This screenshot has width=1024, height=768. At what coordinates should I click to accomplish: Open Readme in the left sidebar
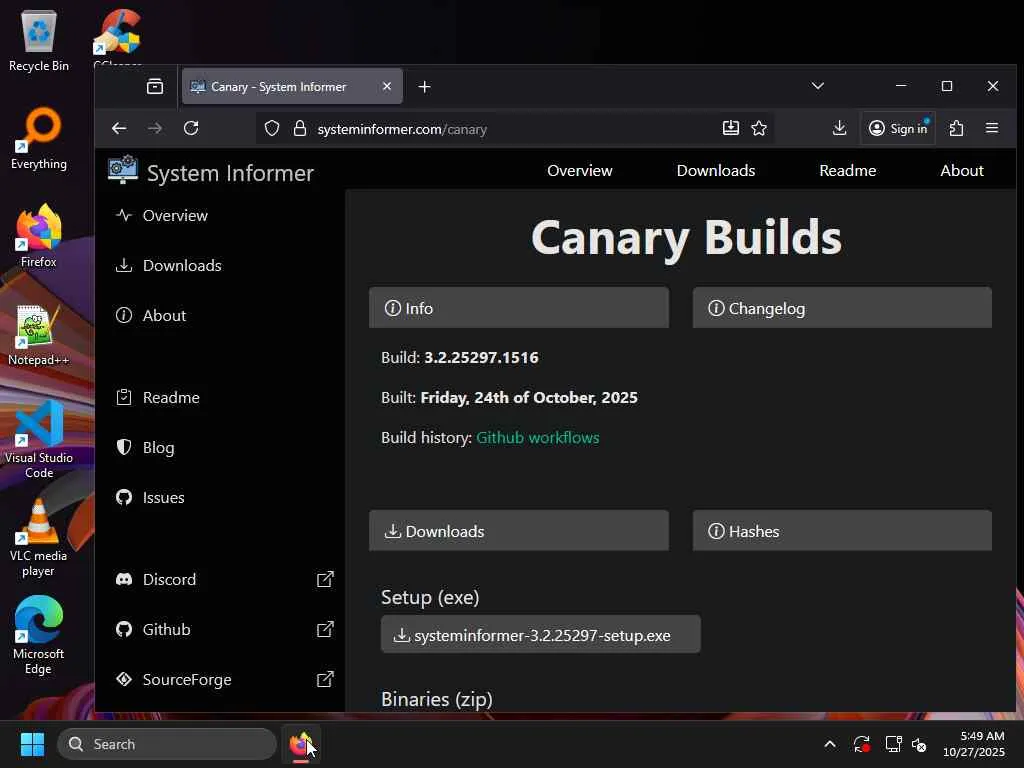171,398
